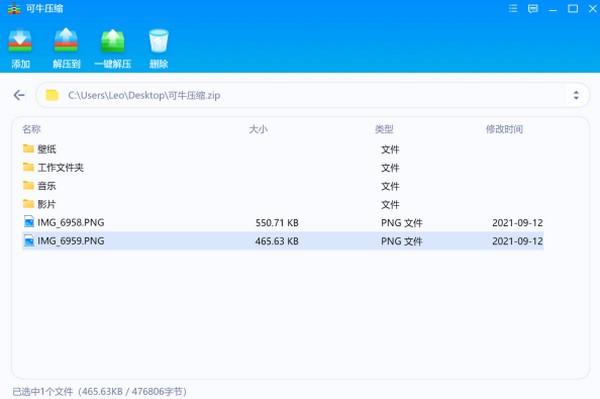
Task: Go back with the left arrow
Action: click(x=19, y=95)
